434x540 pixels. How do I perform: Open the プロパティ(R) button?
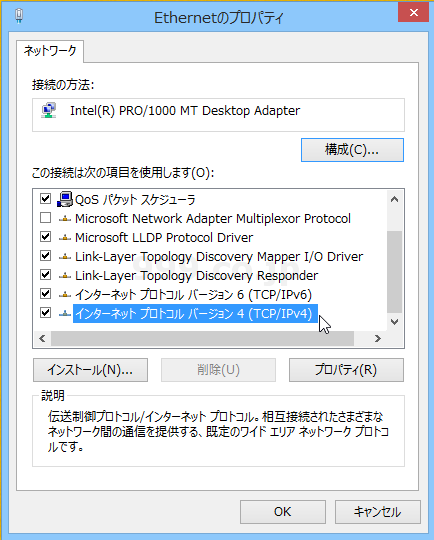pyautogui.click(x=346, y=370)
